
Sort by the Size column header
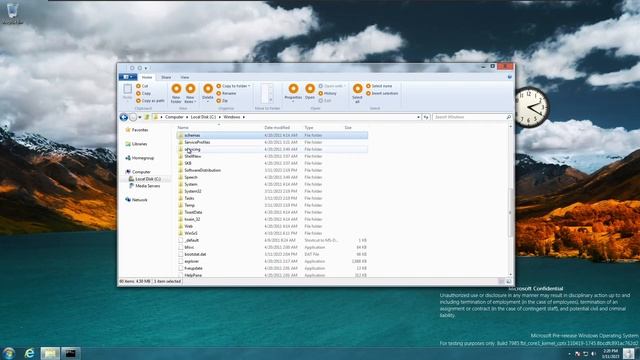[x=348, y=128]
